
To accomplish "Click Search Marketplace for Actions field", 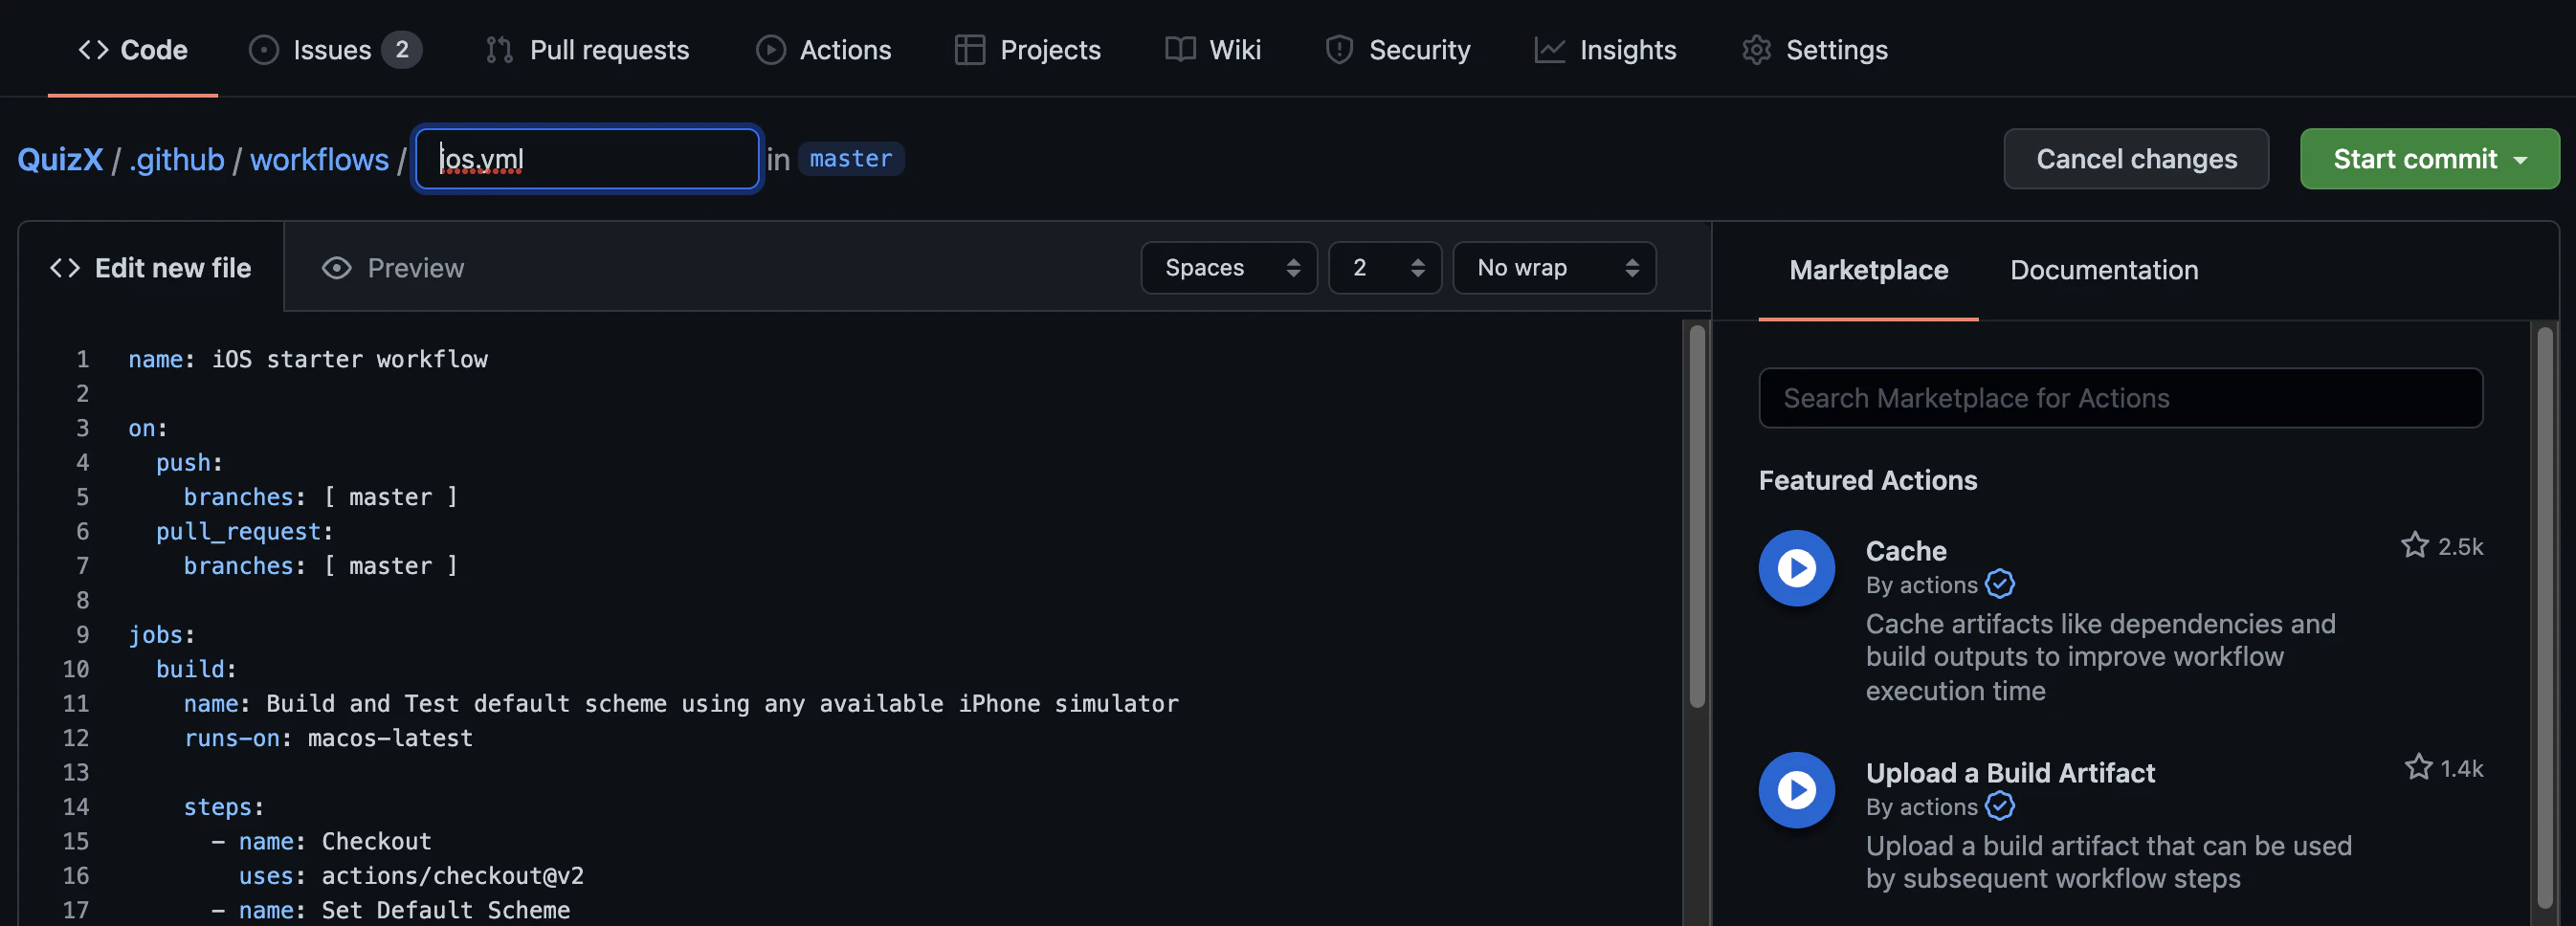I will (2120, 398).
